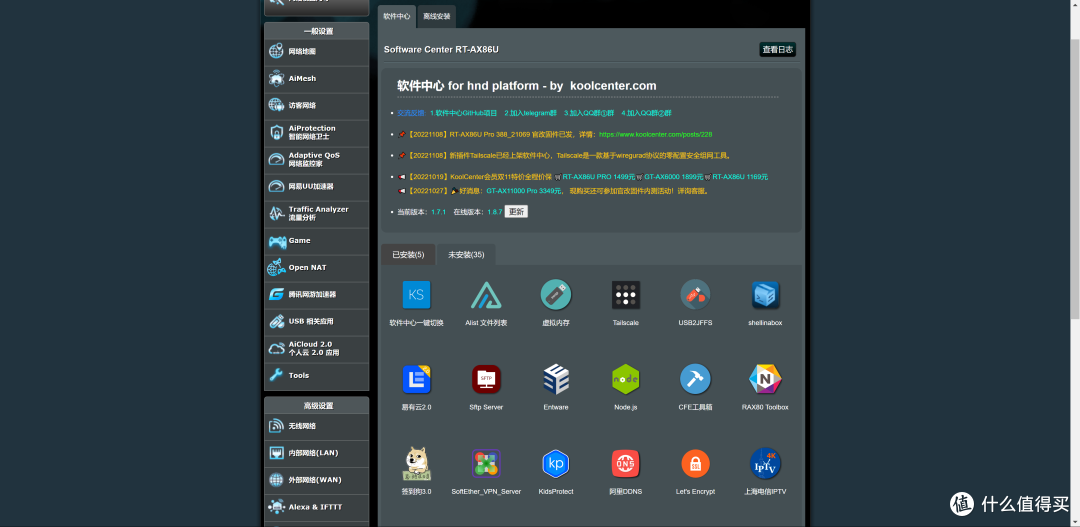Open the koolcenter.com/posts/228 link
Image resolution: width=1080 pixels, height=527 pixels.
[655, 135]
